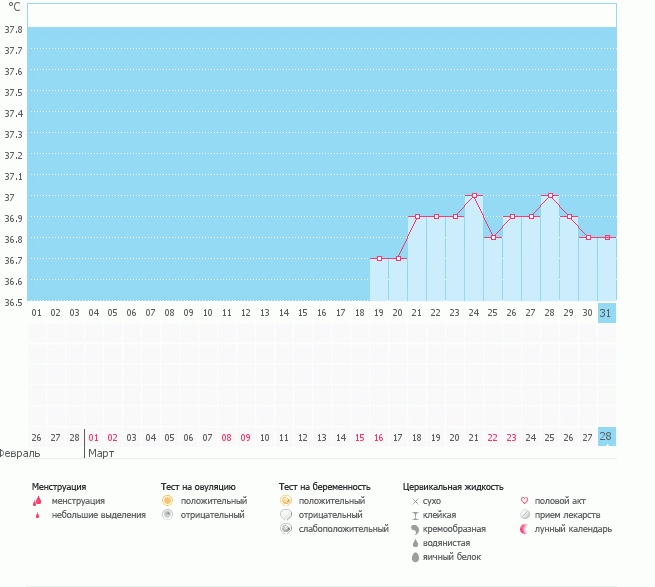Pick the positive ovulation test icon
The height and width of the screenshot is (587, 655).
pos(168,501)
